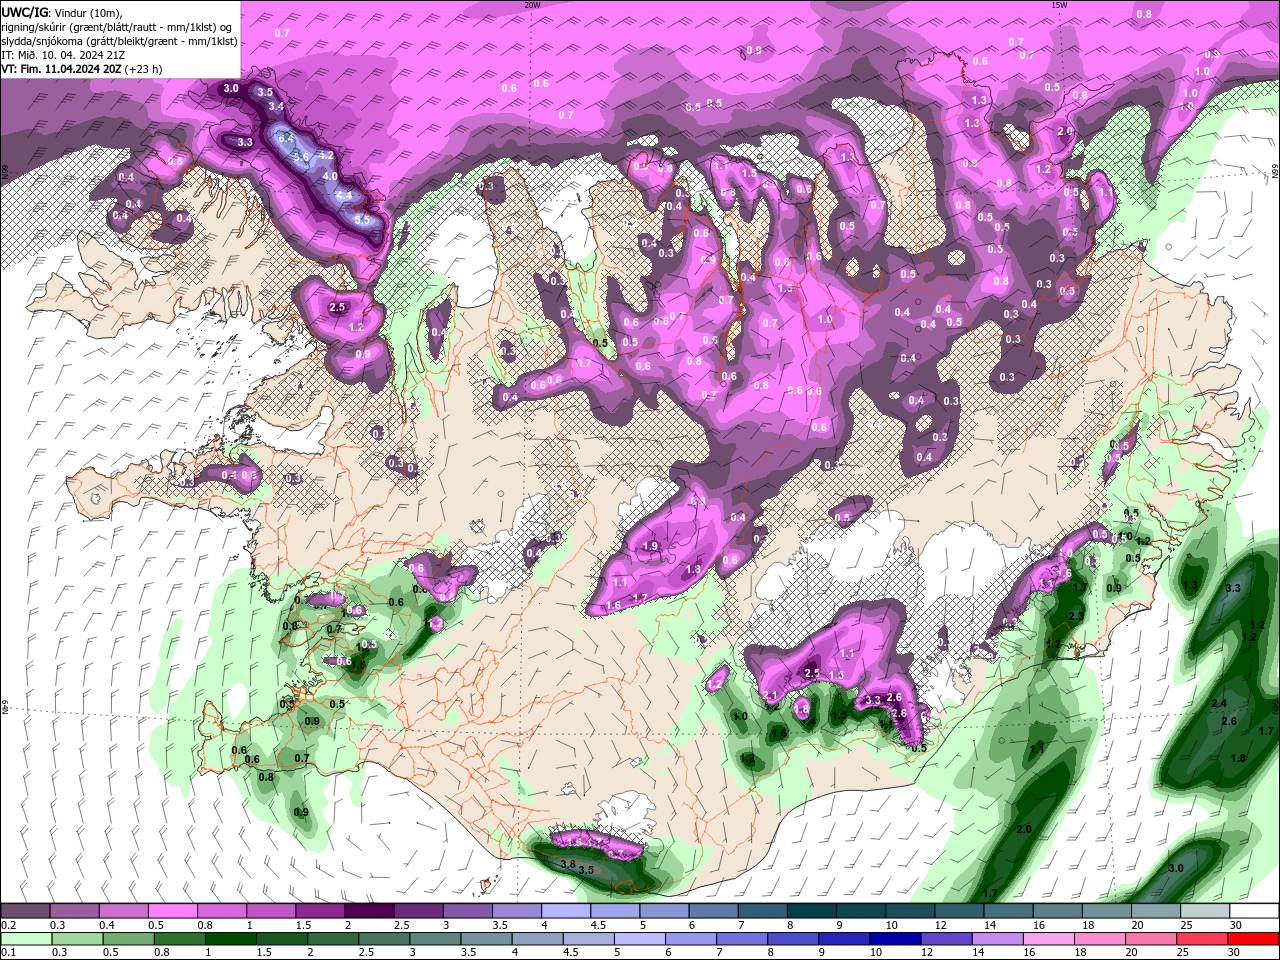Select upper scale dark purple swatch between 2 and 2.5
The image size is (1280, 960).
tap(369, 911)
